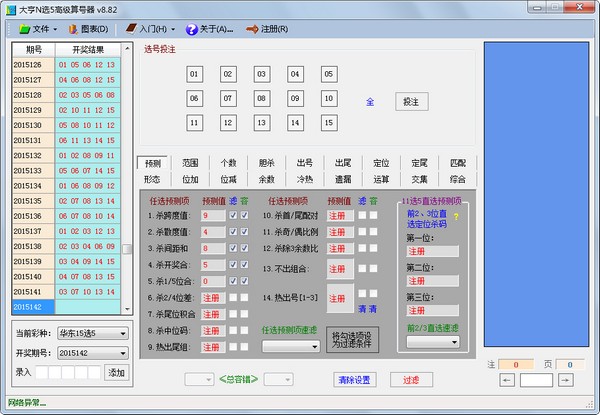This screenshot has width=600, height=415.
Task: Click the blue 全 select-all link
Action: [x=370, y=102]
